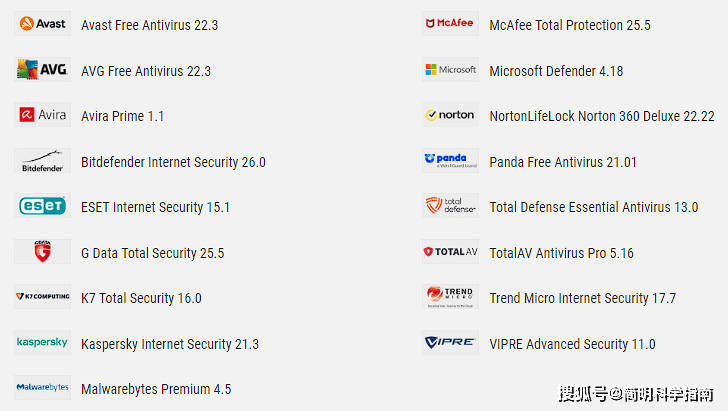Image resolution: width=728 pixels, height=411 pixels.
Task: Click the Panda logo icon
Action: (450, 161)
